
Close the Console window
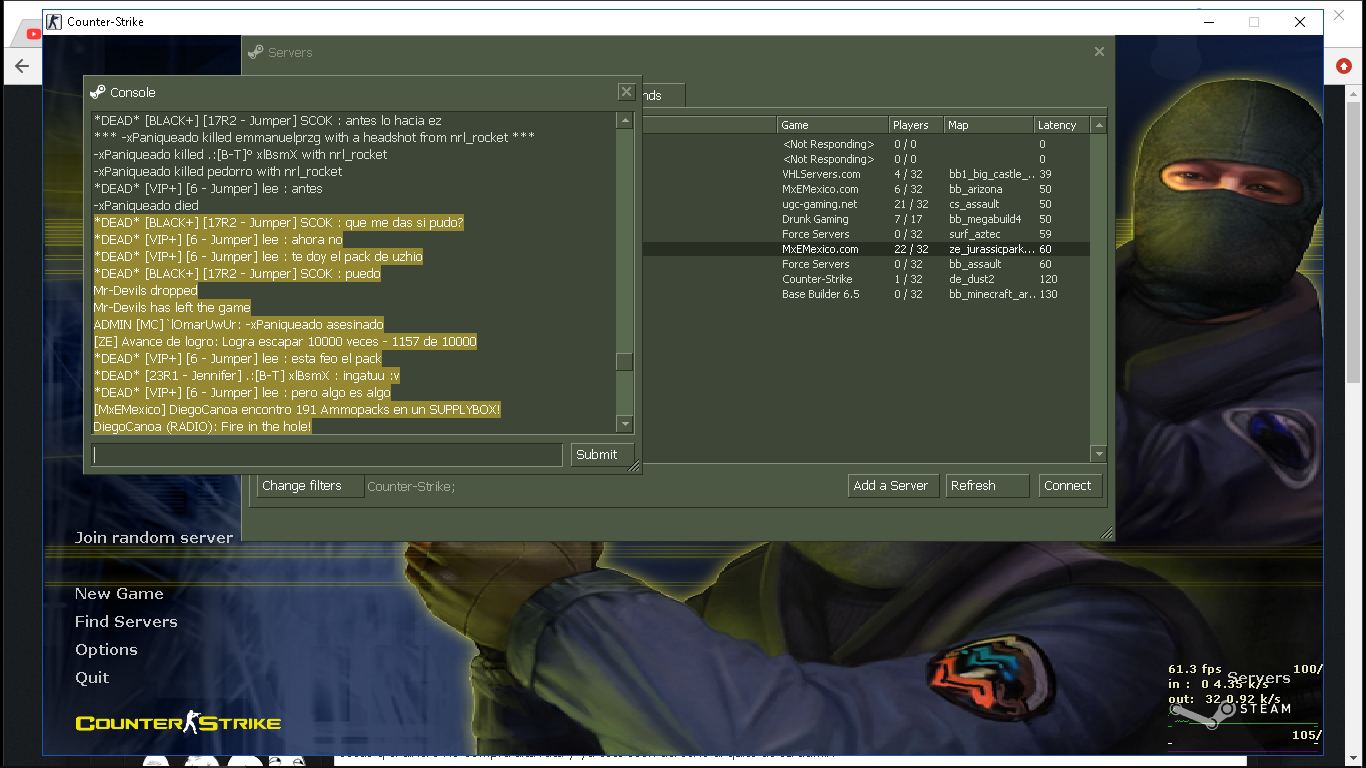click(x=626, y=92)
